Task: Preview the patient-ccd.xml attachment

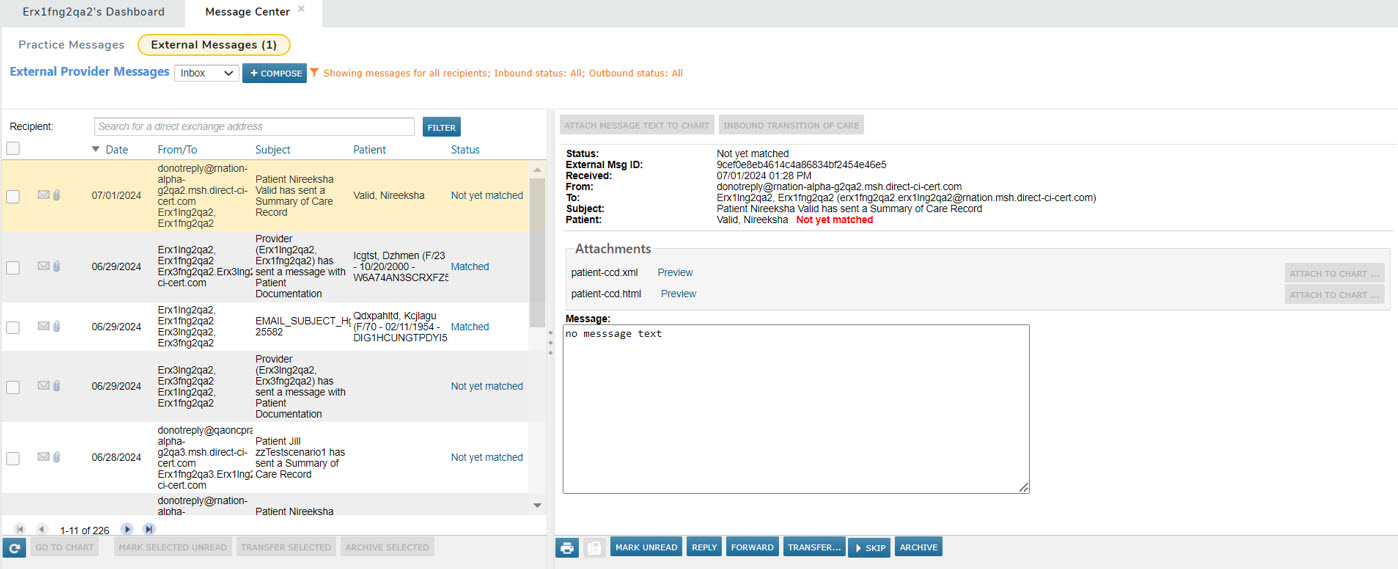Action: point(675,273)
